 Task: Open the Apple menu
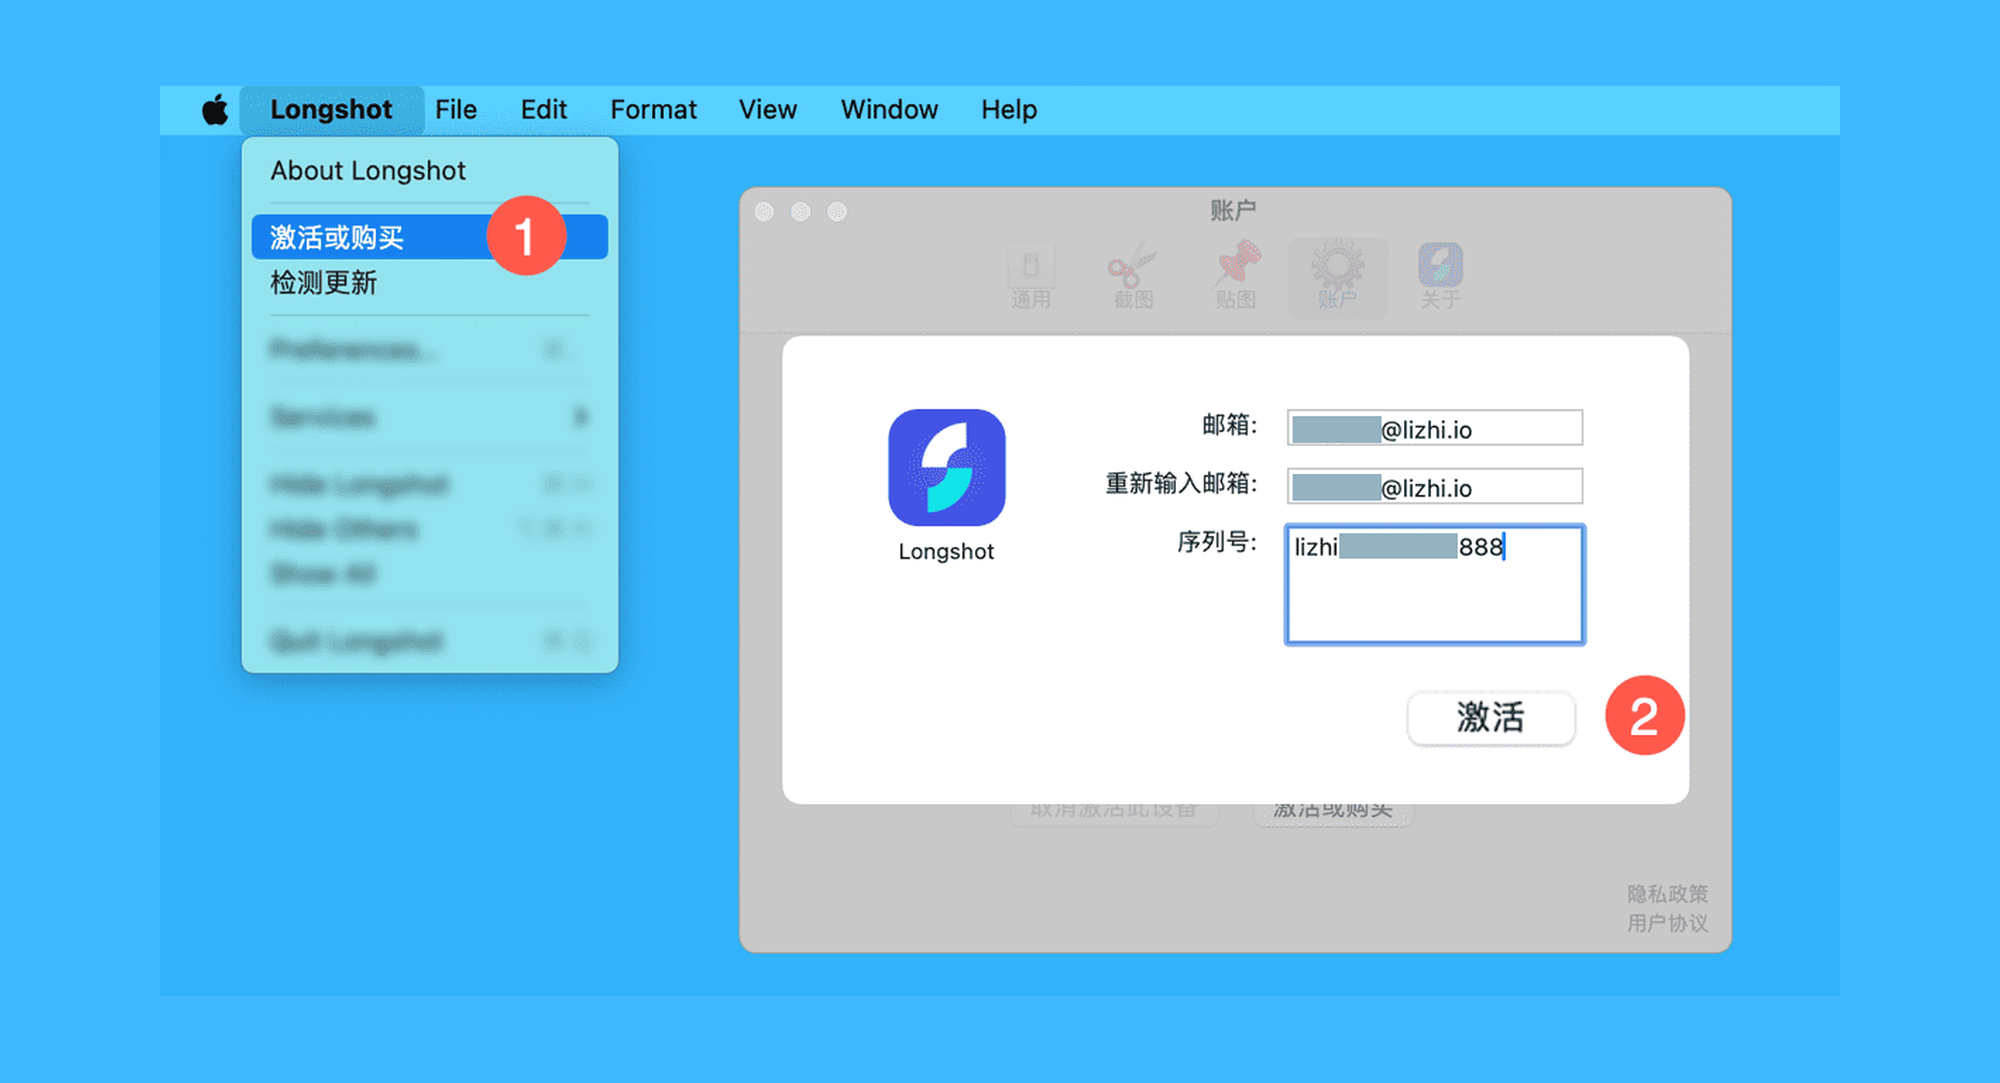click(215, 109)
